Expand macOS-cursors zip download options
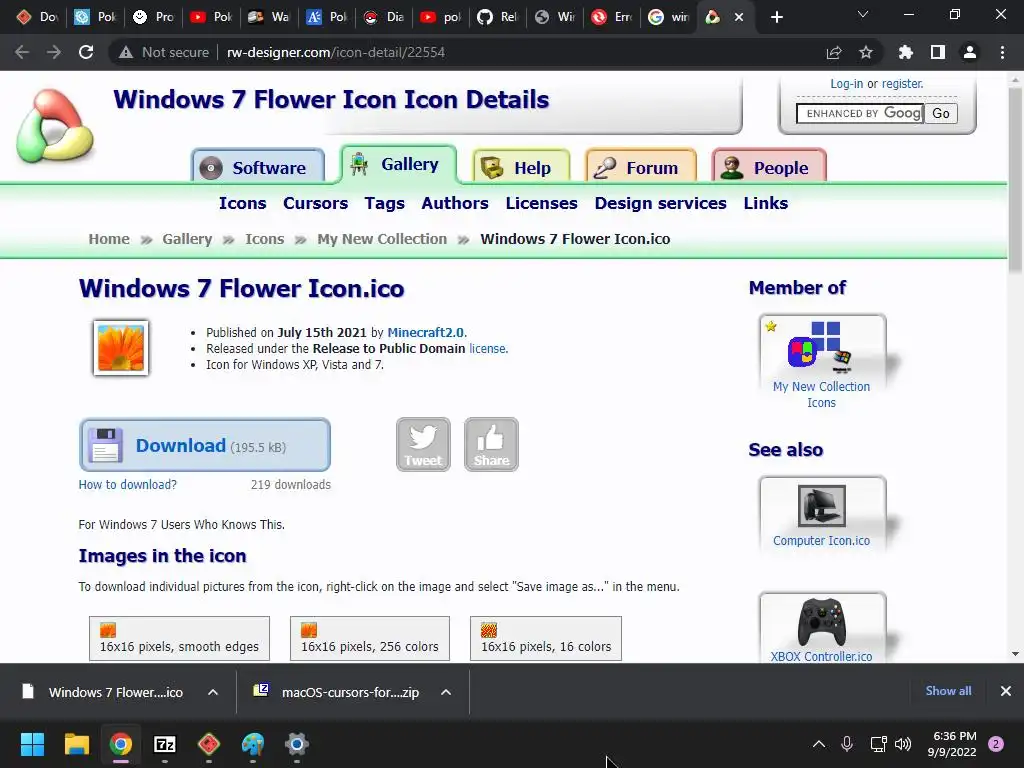This screenshot has width=1024, height=768. (446, 692)
